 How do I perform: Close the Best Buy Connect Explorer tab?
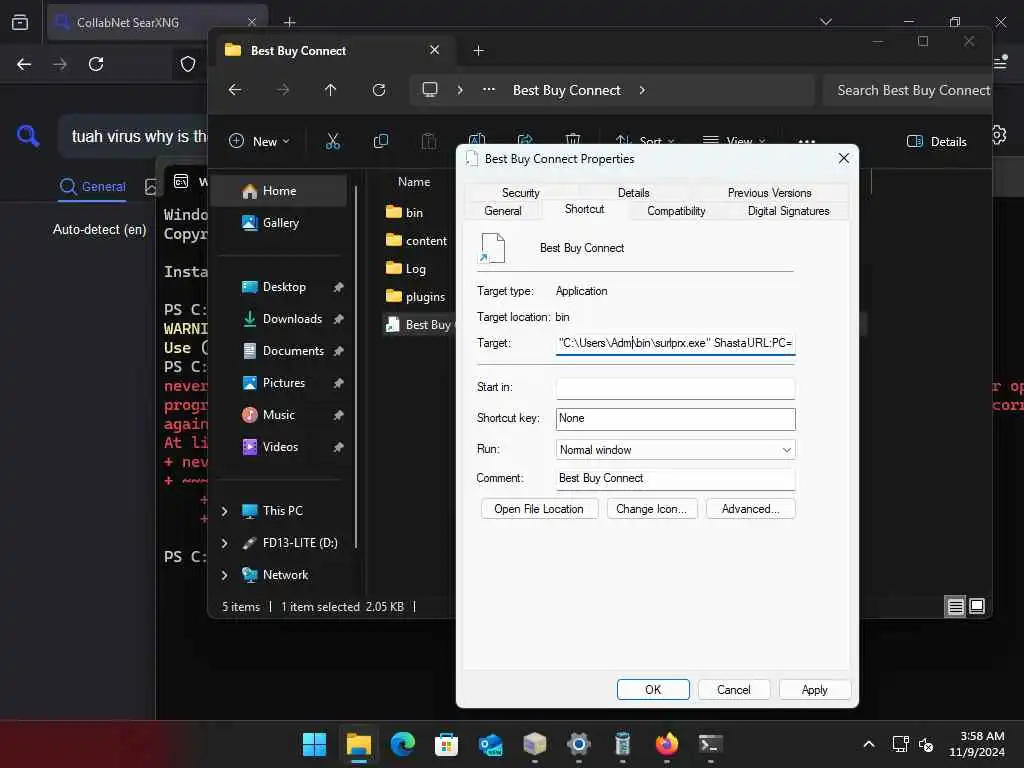pyautogui.click(x=434, y=50)
